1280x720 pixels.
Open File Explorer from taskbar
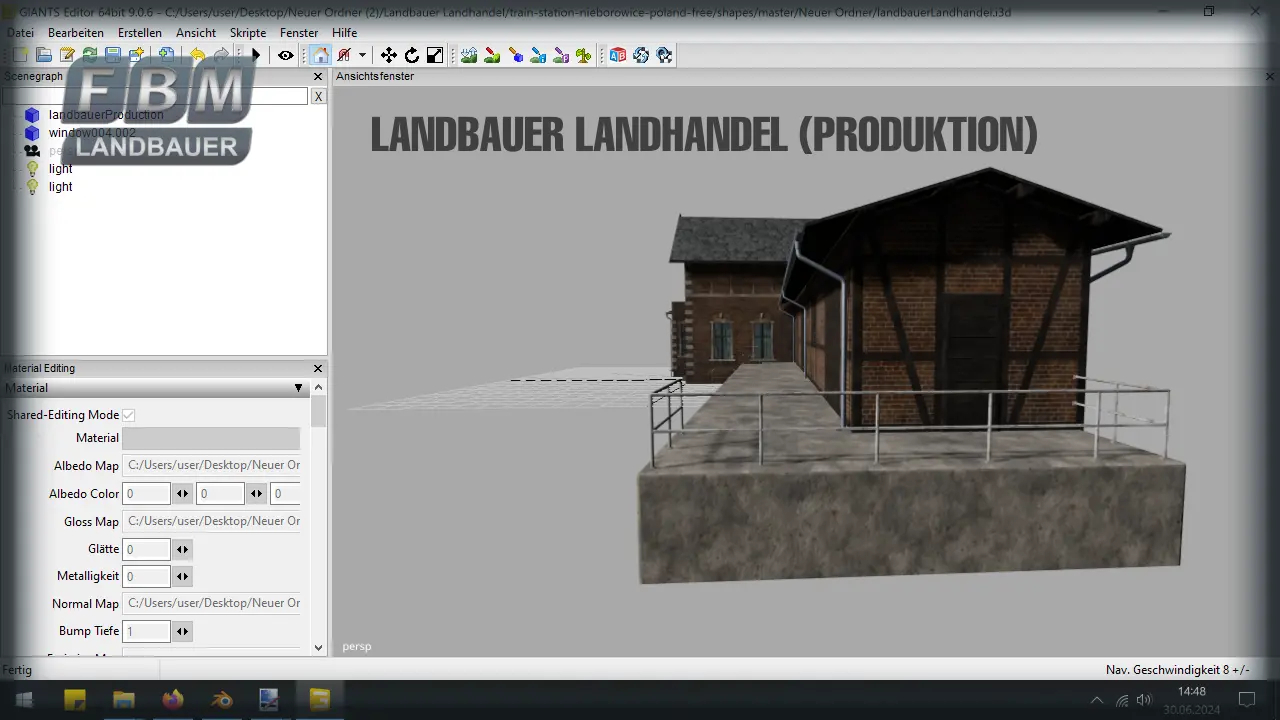124,699
